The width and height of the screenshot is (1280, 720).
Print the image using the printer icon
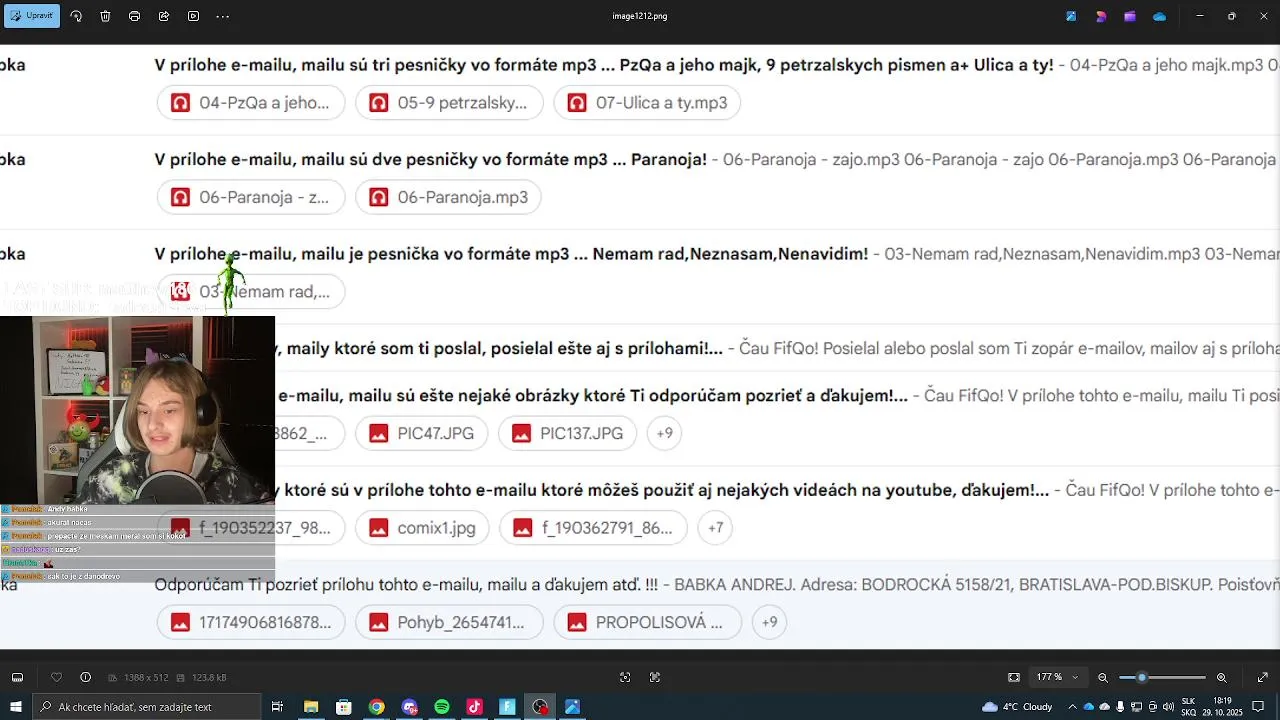pos(135,16)
